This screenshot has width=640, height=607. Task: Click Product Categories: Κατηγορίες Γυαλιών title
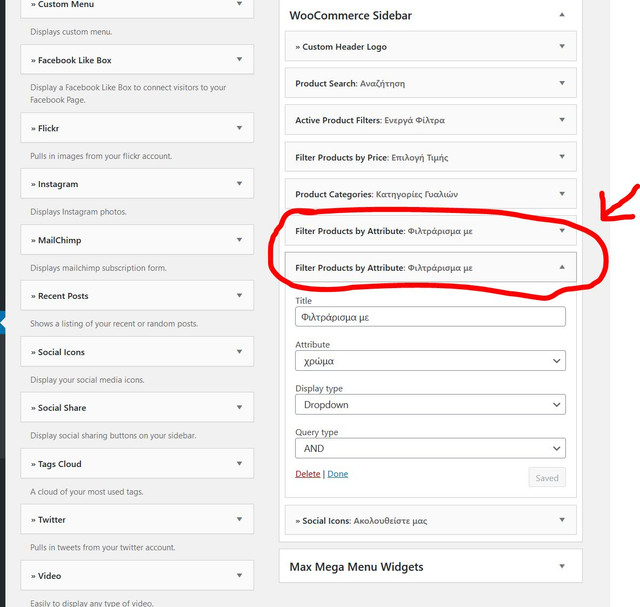click(x=377, y=194)
